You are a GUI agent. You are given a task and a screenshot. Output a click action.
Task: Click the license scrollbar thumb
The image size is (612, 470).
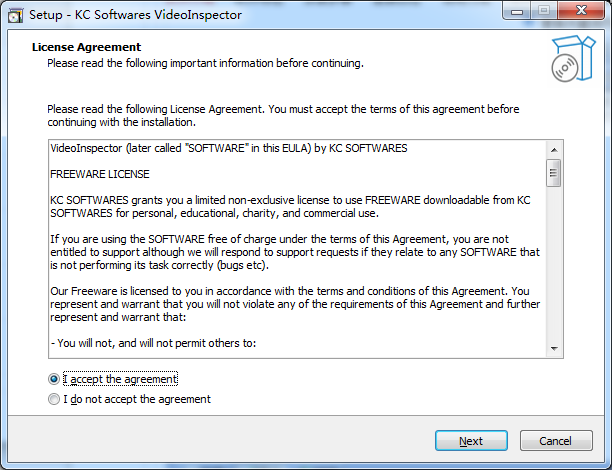[x=552, y=172]
